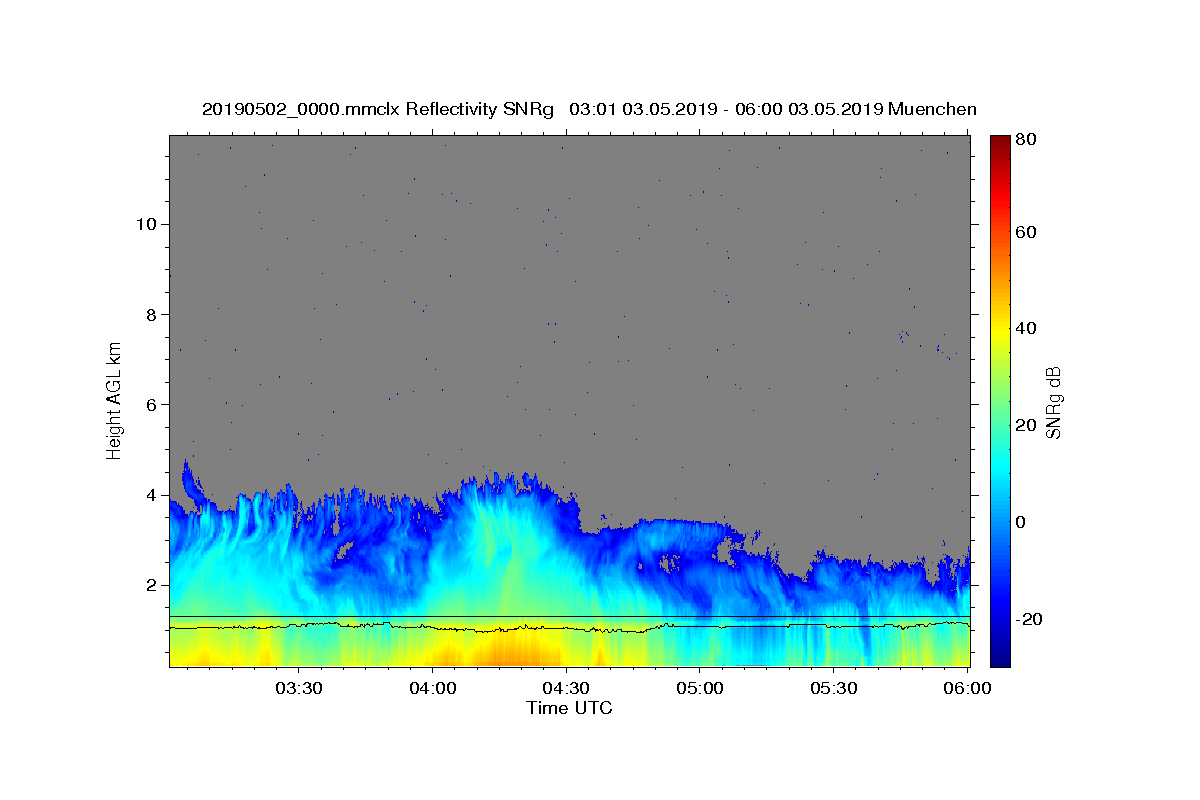The image size is (1200, 800).
Task: Click the colorbar value label 40
Action: [1025, 328]
